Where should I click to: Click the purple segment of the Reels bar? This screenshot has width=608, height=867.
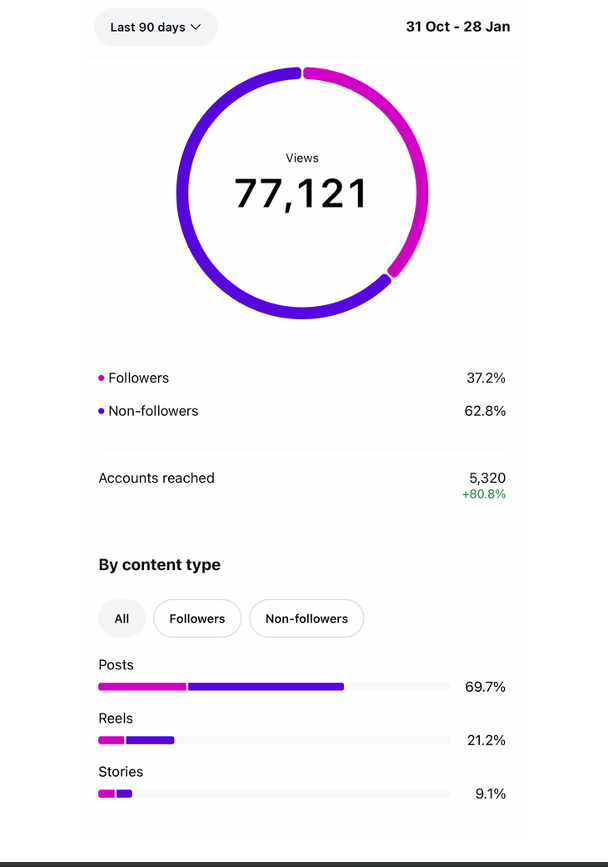150,740
